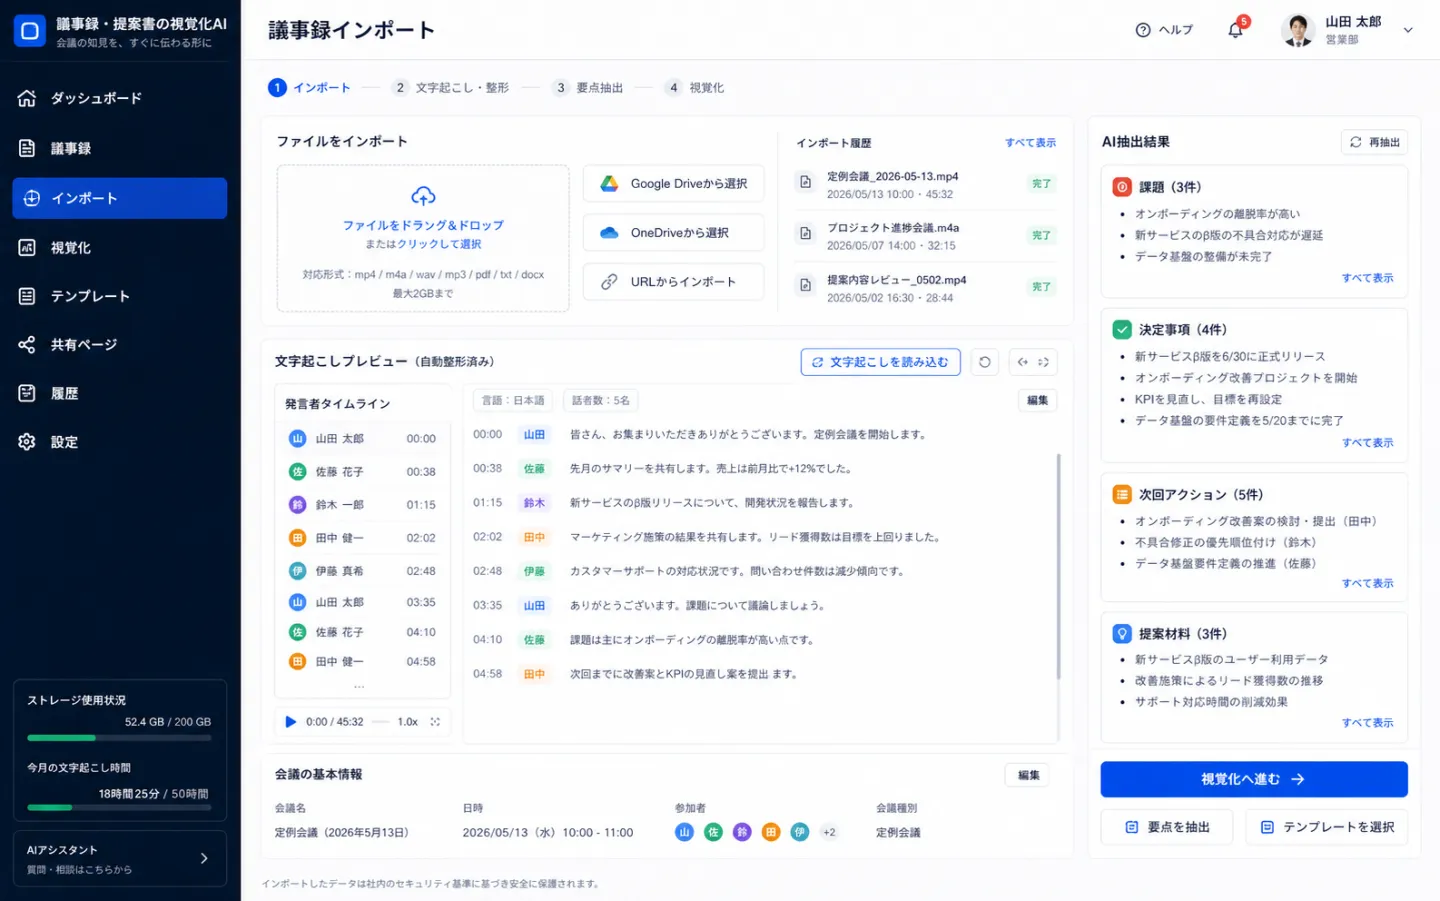Image resolution: width=1440 pixels, height=901 pixels.
Task: Click the 山田 太郎 profile avatar
Action: pos(1298,30)
